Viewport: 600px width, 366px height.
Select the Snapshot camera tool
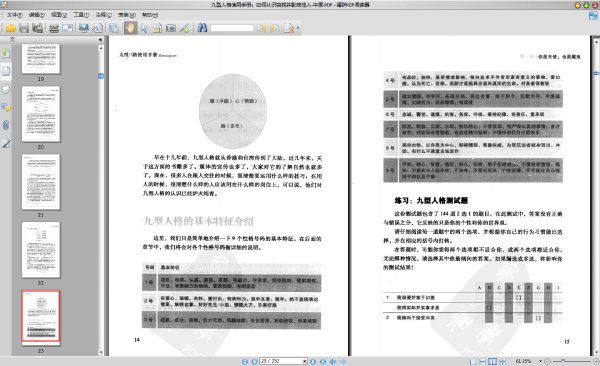[171, 28]
